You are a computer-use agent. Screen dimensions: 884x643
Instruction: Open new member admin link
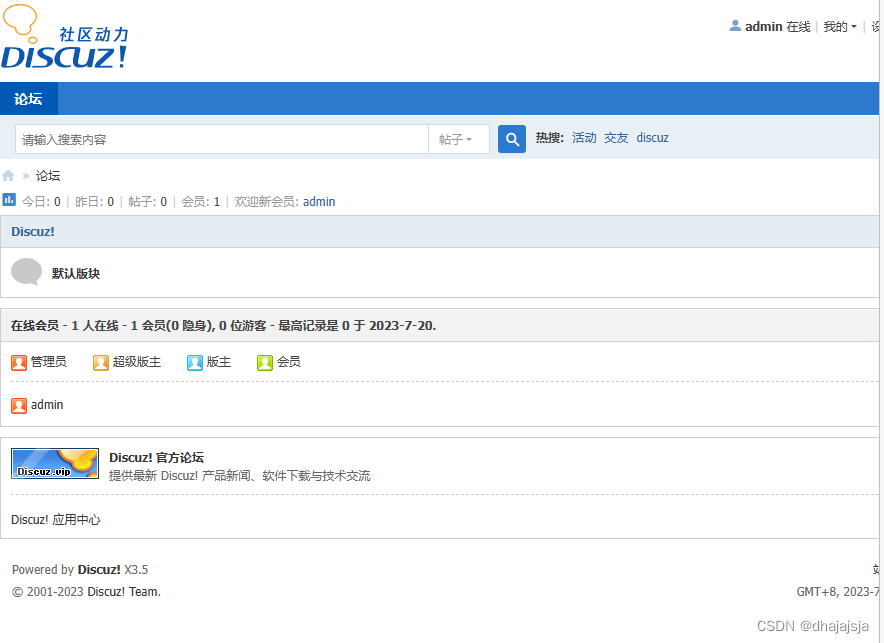click(319, 202)
